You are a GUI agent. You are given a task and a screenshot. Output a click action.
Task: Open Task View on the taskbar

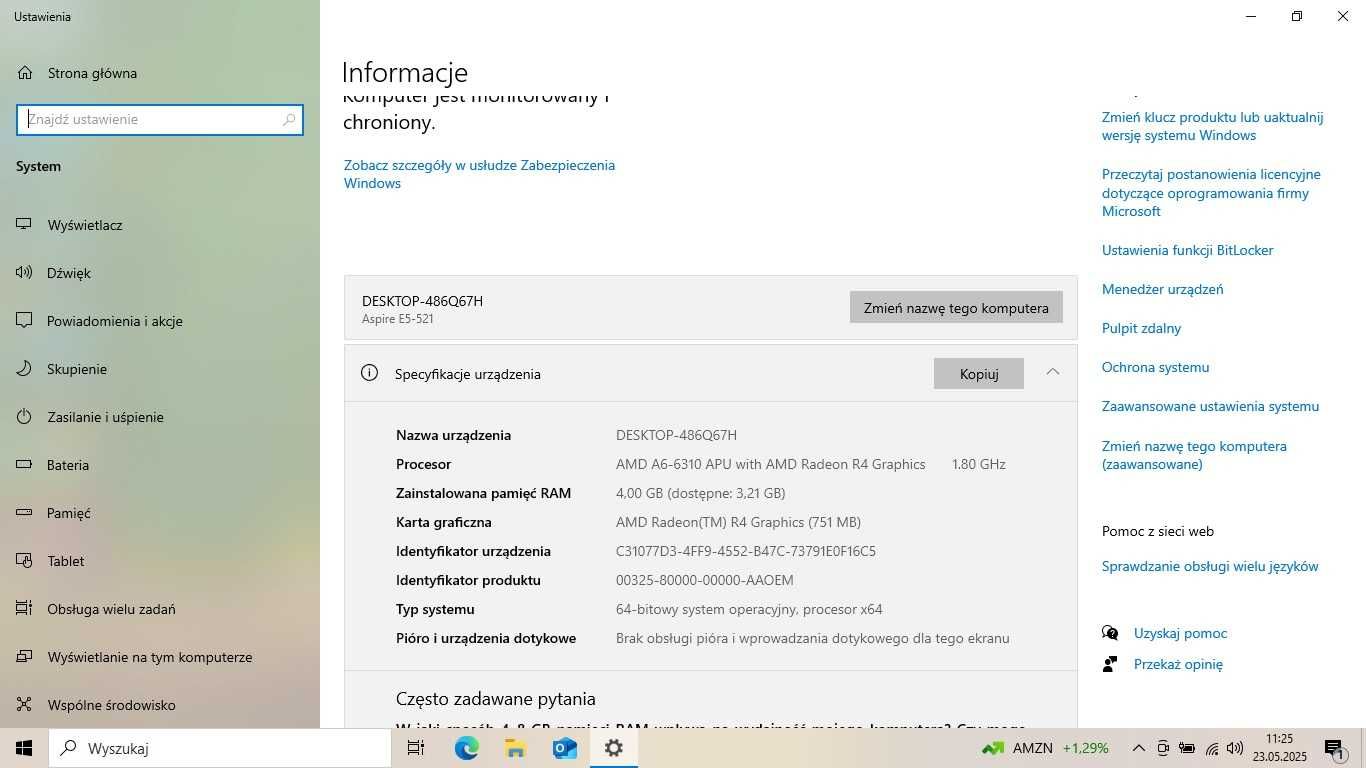[416, 748]
